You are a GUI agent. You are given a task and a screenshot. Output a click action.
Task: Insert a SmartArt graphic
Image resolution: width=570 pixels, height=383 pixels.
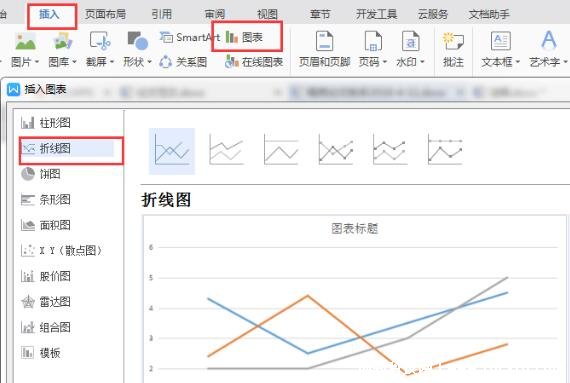pyautogui.click(x=190, y=37)
